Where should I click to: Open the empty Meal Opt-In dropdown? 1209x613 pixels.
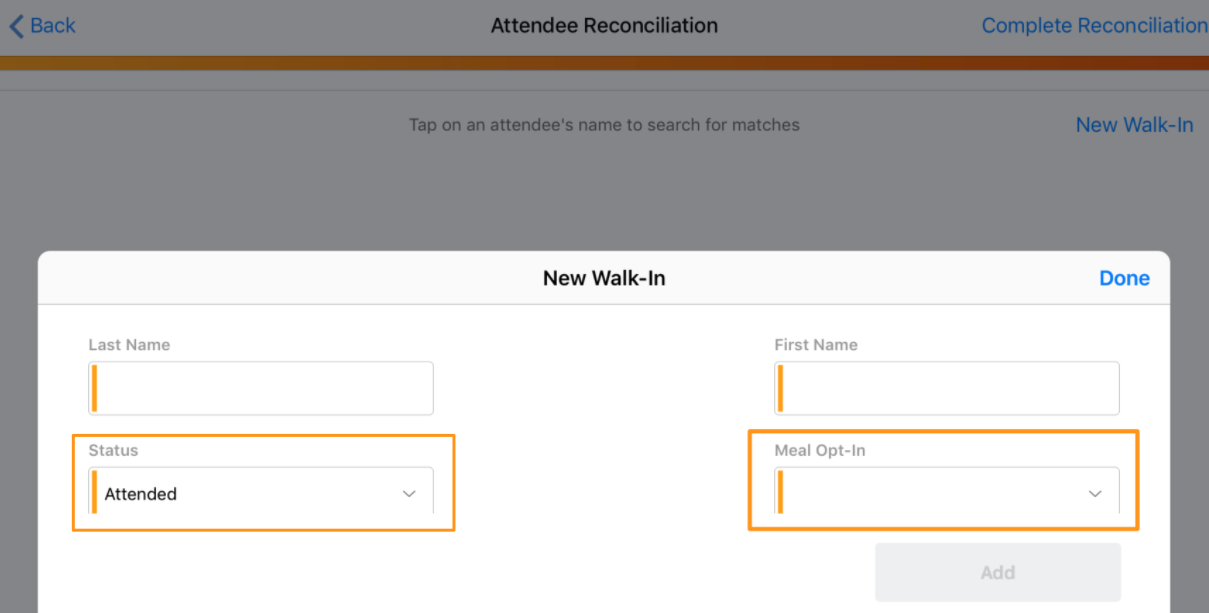pyautogui.click(x=930, y=493)
